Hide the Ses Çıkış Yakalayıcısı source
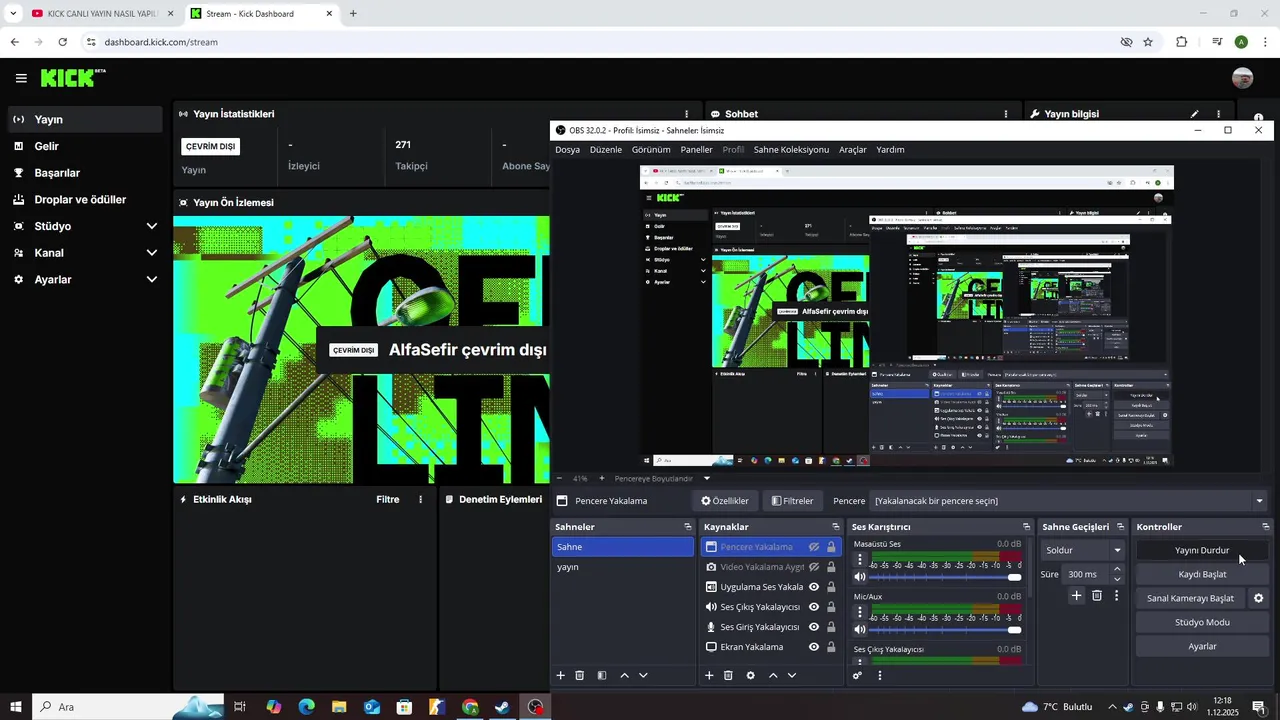The width and height of the screenshot is (1280, 720). (814, 607)
